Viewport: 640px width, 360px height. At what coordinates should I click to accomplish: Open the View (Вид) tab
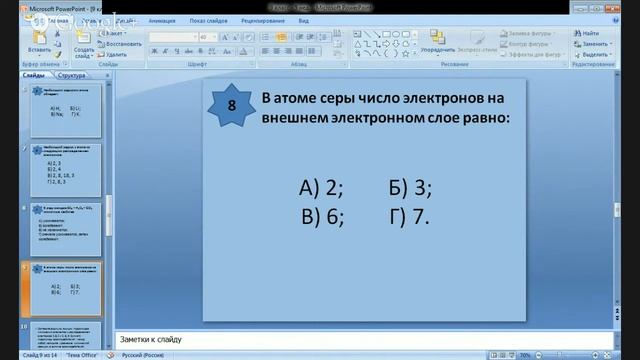click(x=303, y=20)
